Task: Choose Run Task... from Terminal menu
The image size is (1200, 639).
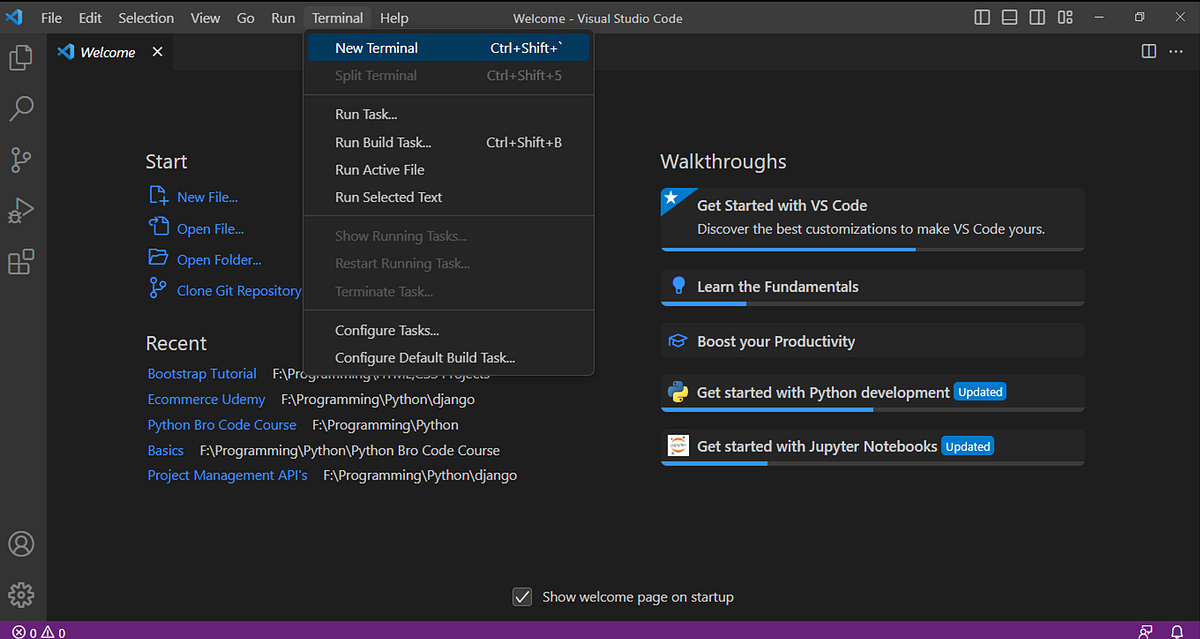Action: (448, 114)
